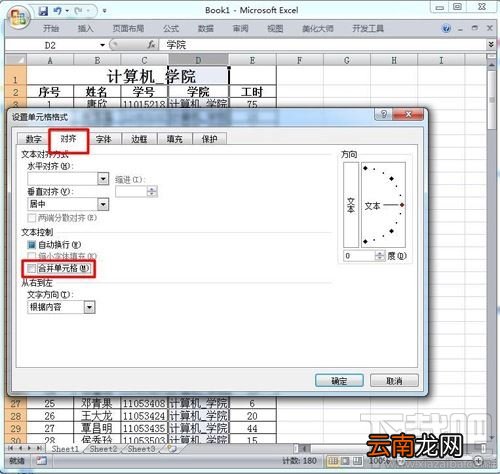The image size is (500, 474).
Task: Go to first sheet navigation arrow
Action: pyautogui.click(x=11, y=449)
